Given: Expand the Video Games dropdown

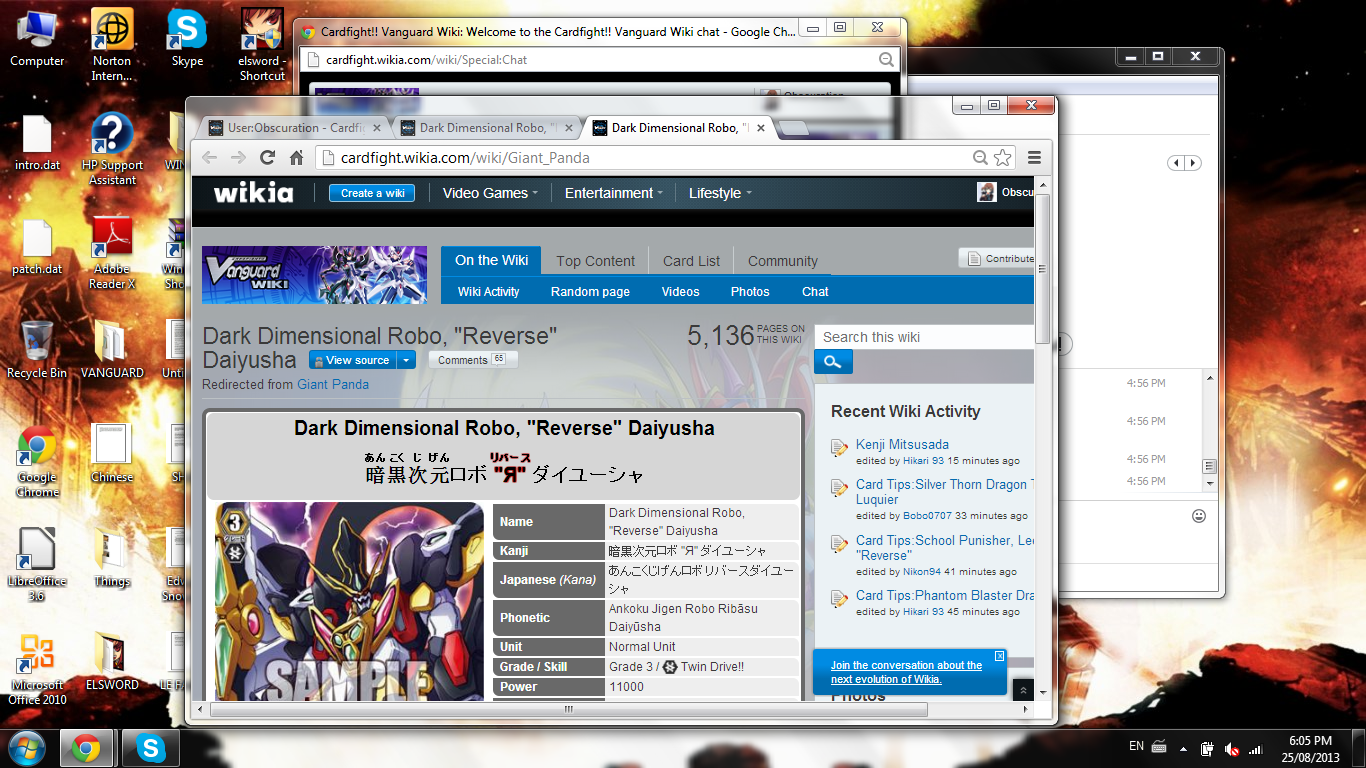Looking at the screenshot, I should (x=490, y=193).
